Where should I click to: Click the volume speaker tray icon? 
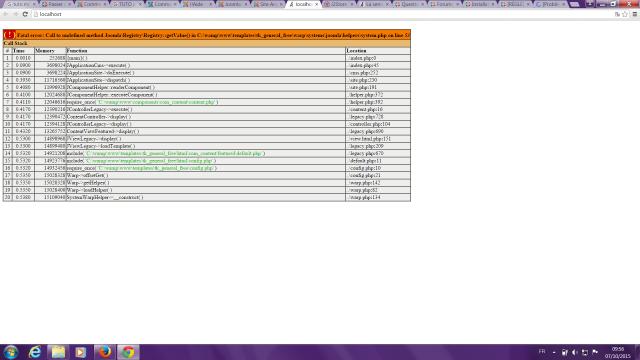coord(575,352)
